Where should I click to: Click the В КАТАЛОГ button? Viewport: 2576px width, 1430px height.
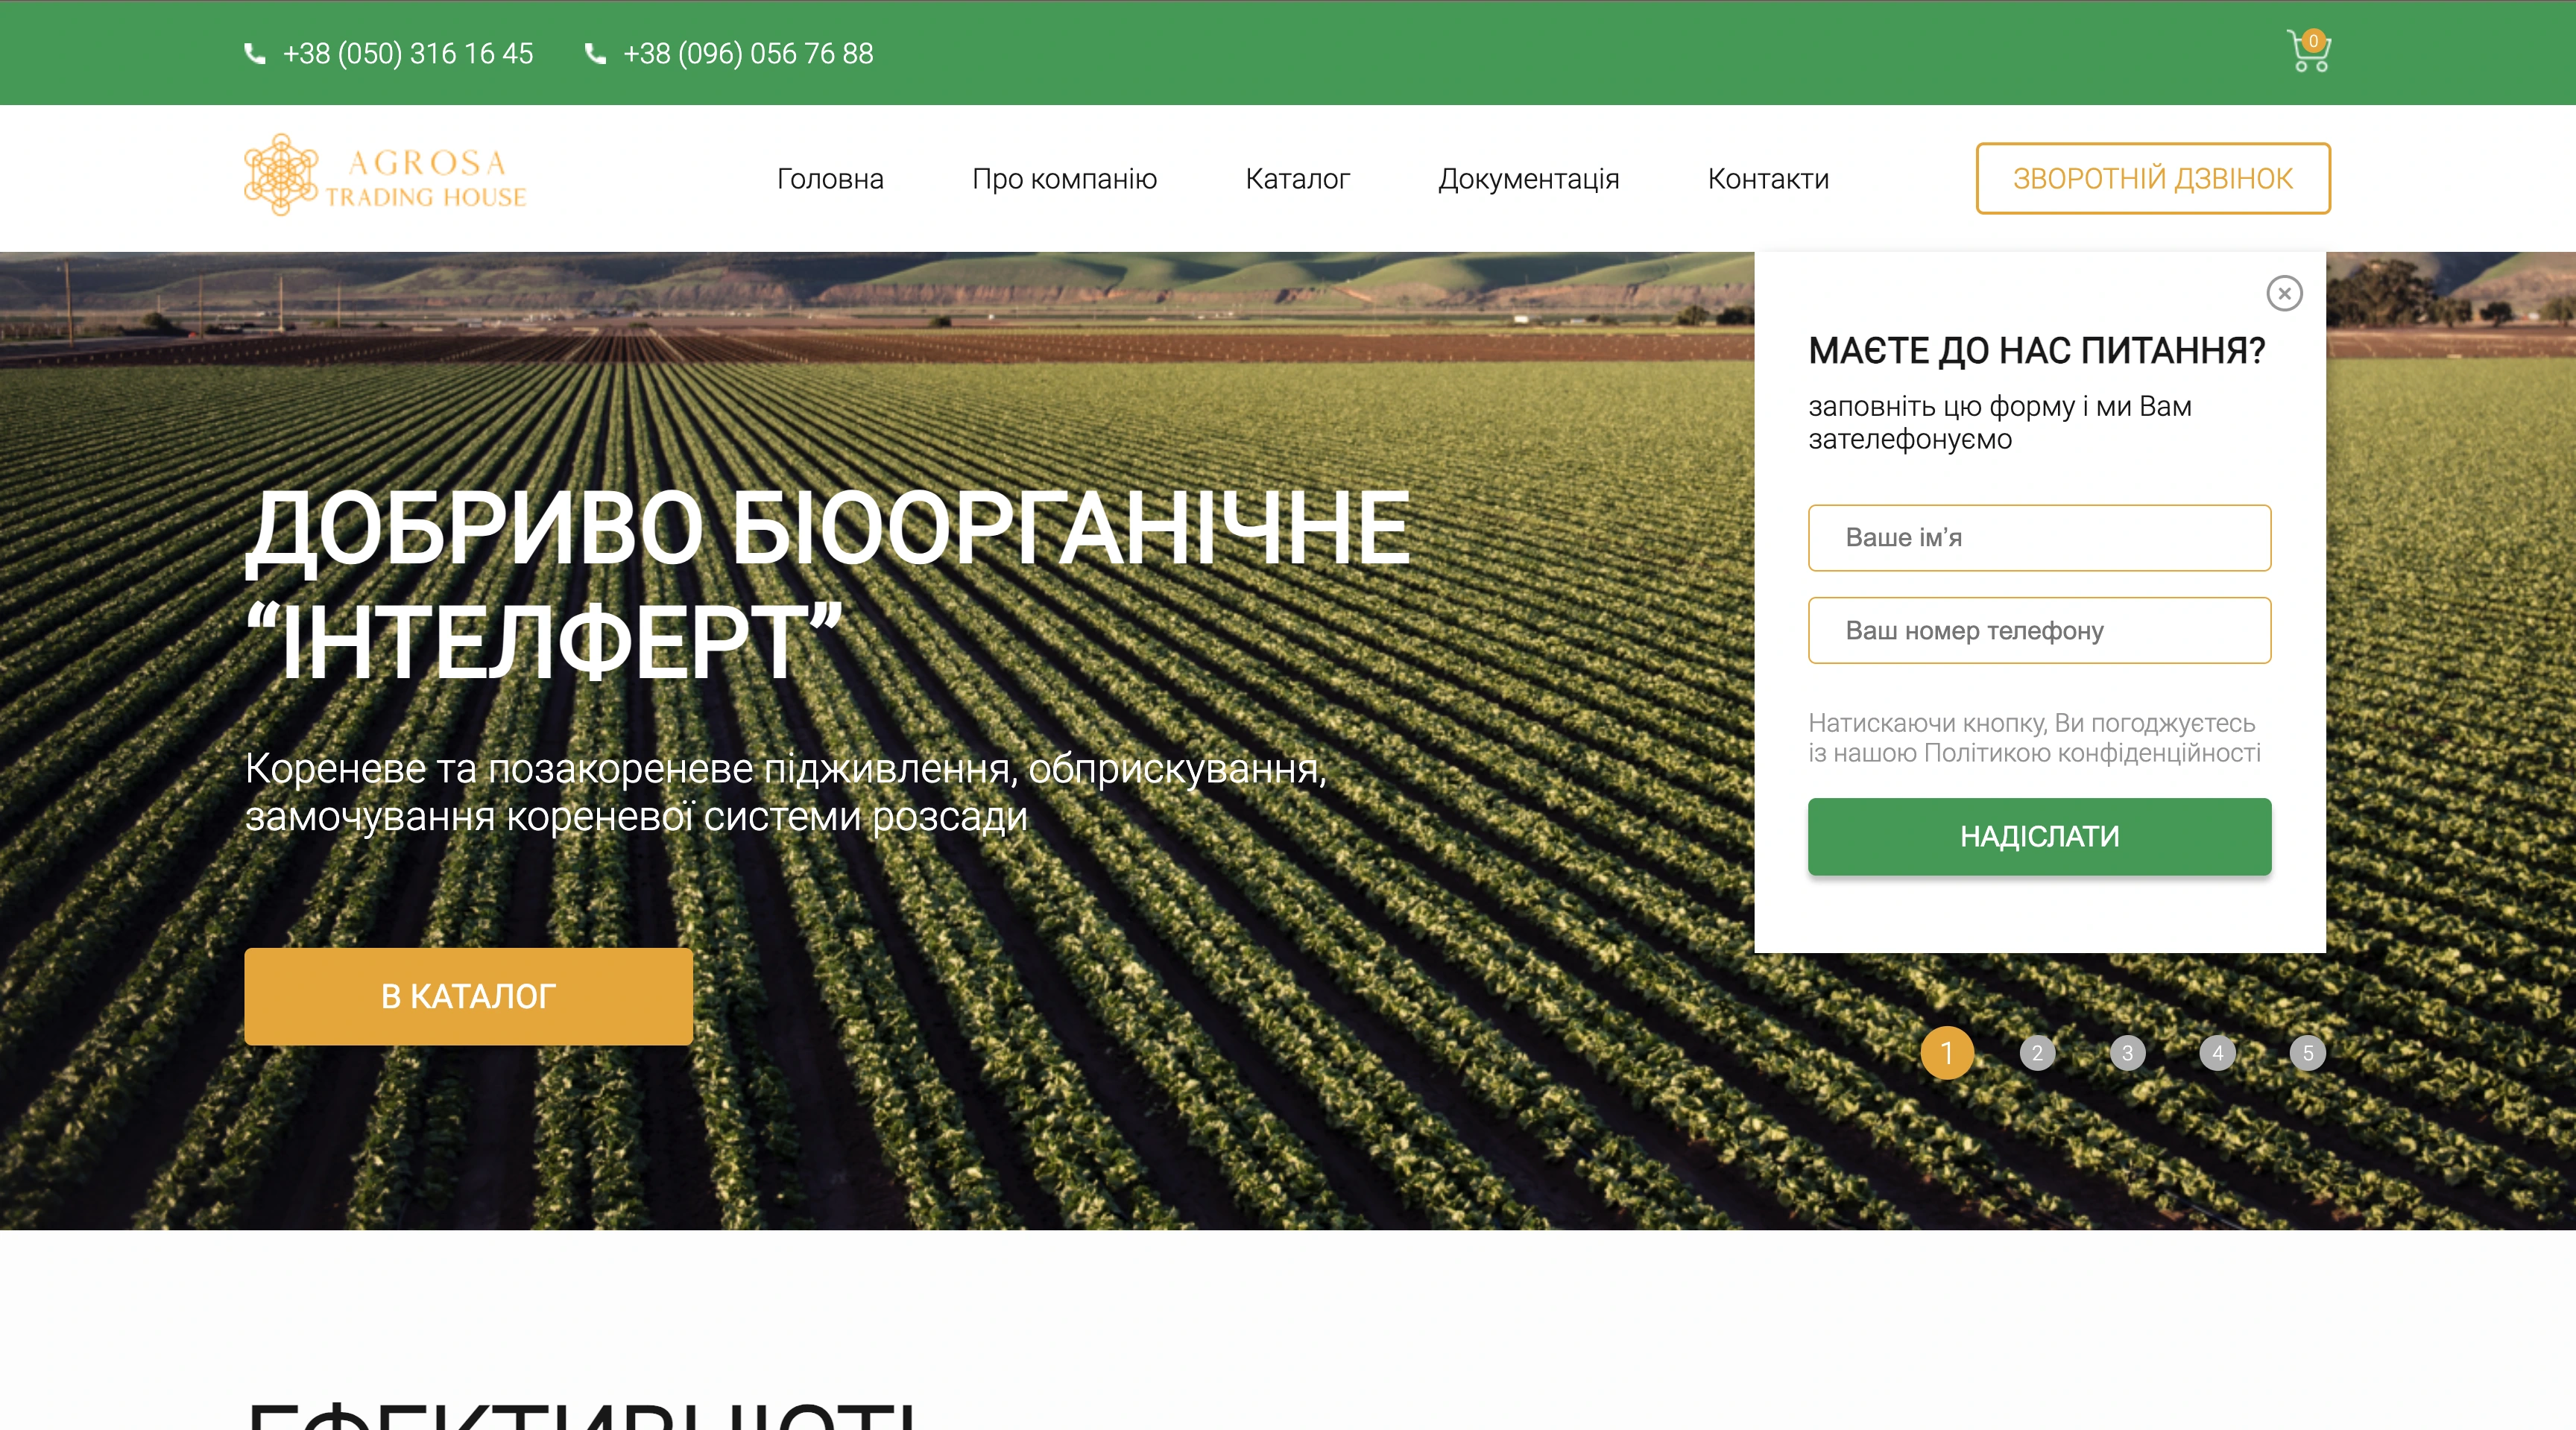coord(468,996)
